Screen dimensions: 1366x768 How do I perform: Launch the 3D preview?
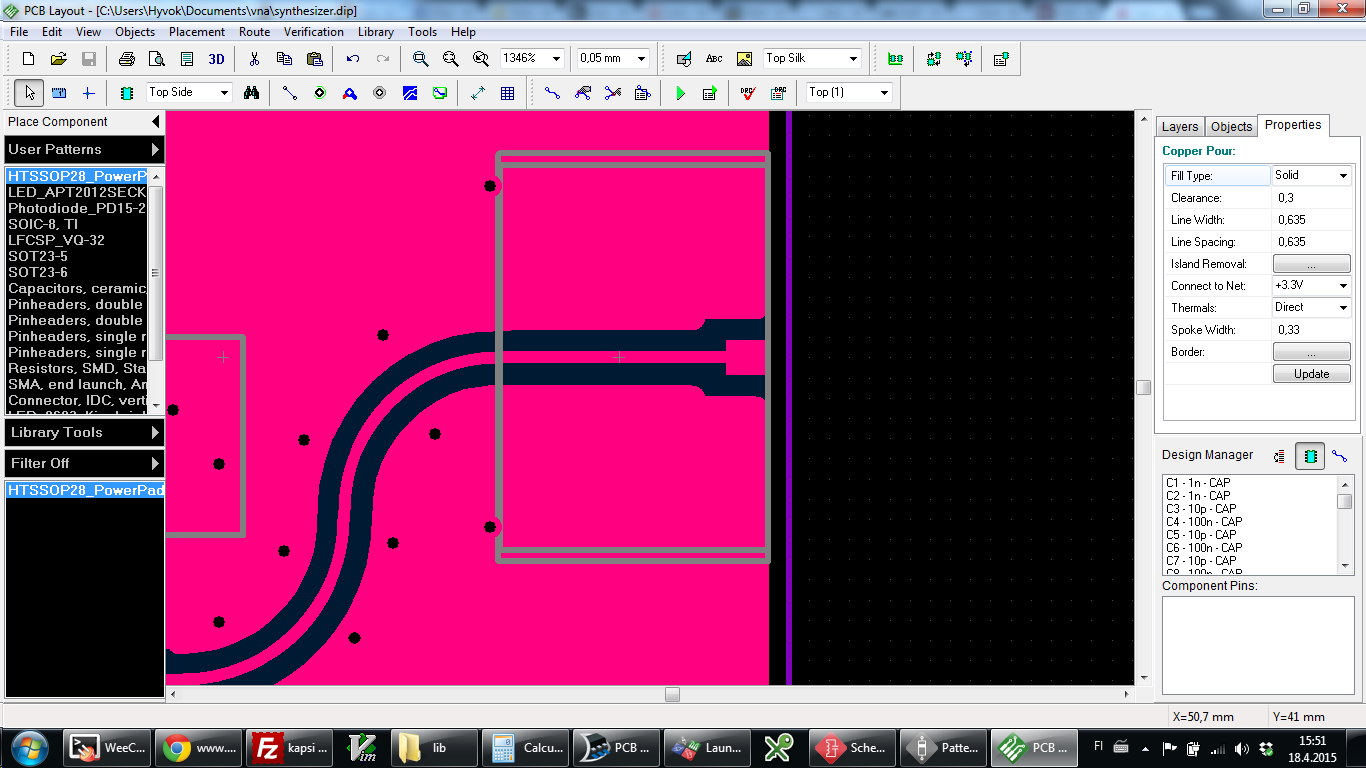point(216,59)
